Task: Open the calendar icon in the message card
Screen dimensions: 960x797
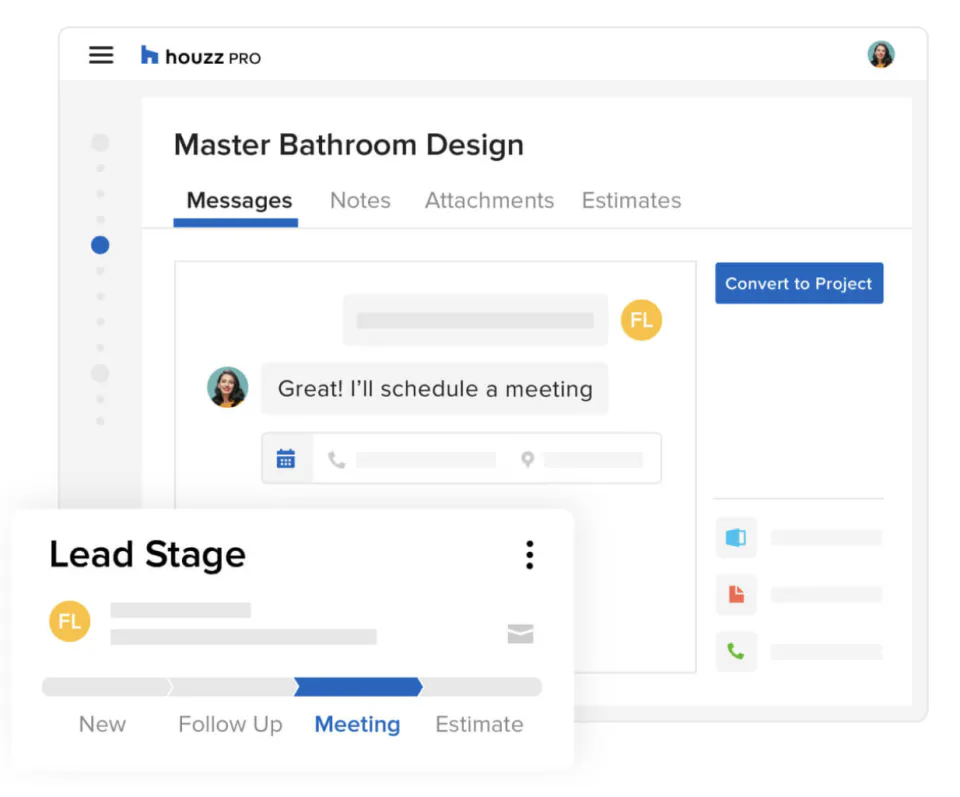Action: (x=287, y=457)
